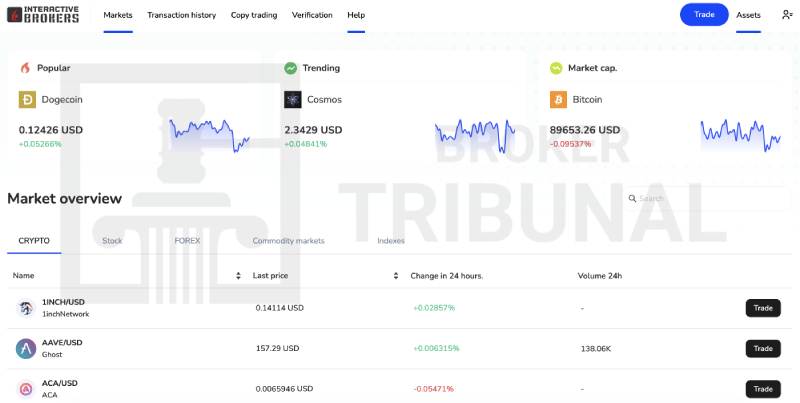Click the Popular flame icon
The height and width of the screenshot is (403, 800).
pos(25,68)
